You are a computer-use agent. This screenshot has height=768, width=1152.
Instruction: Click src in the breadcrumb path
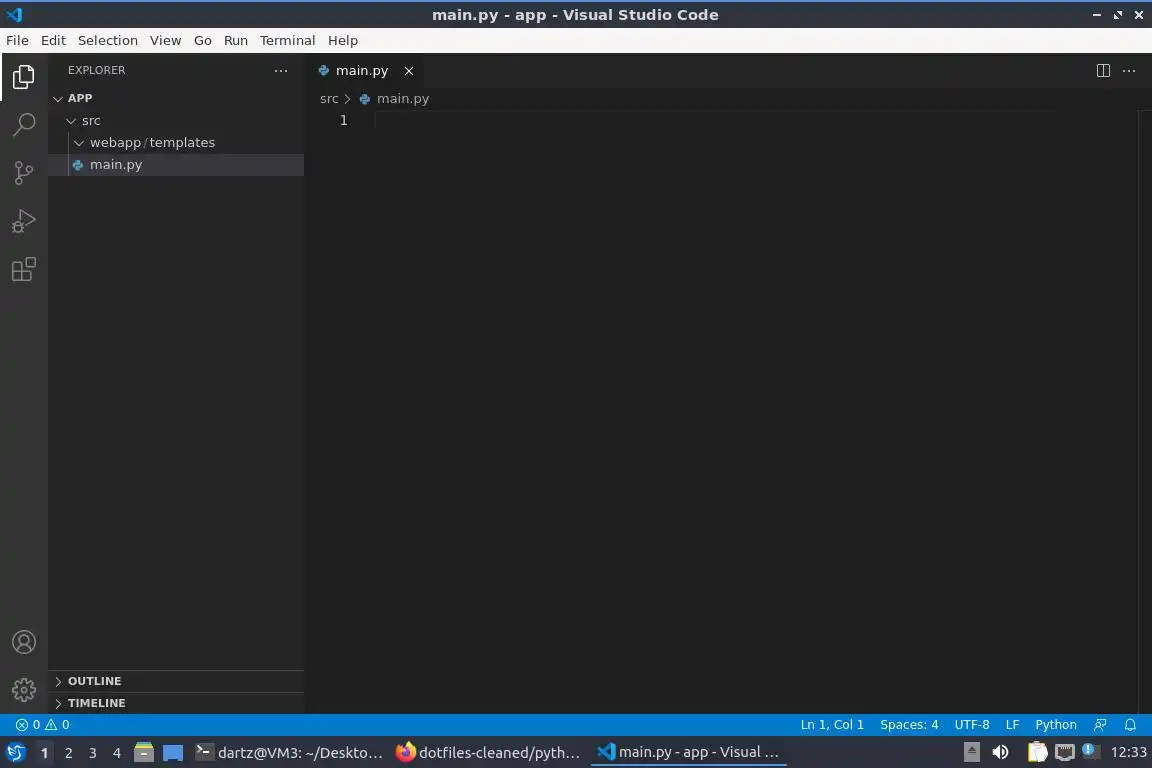(x=328, y=98)
